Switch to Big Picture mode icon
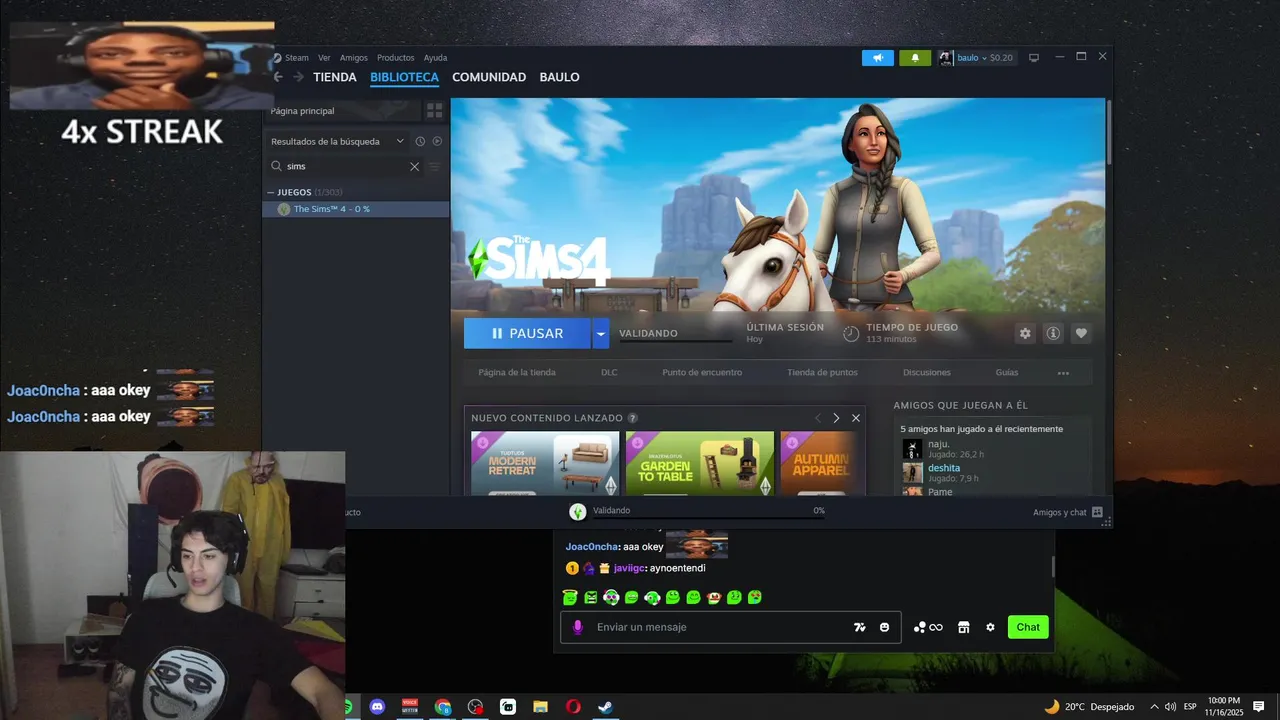The image size is (1280, 720). 1034,58
